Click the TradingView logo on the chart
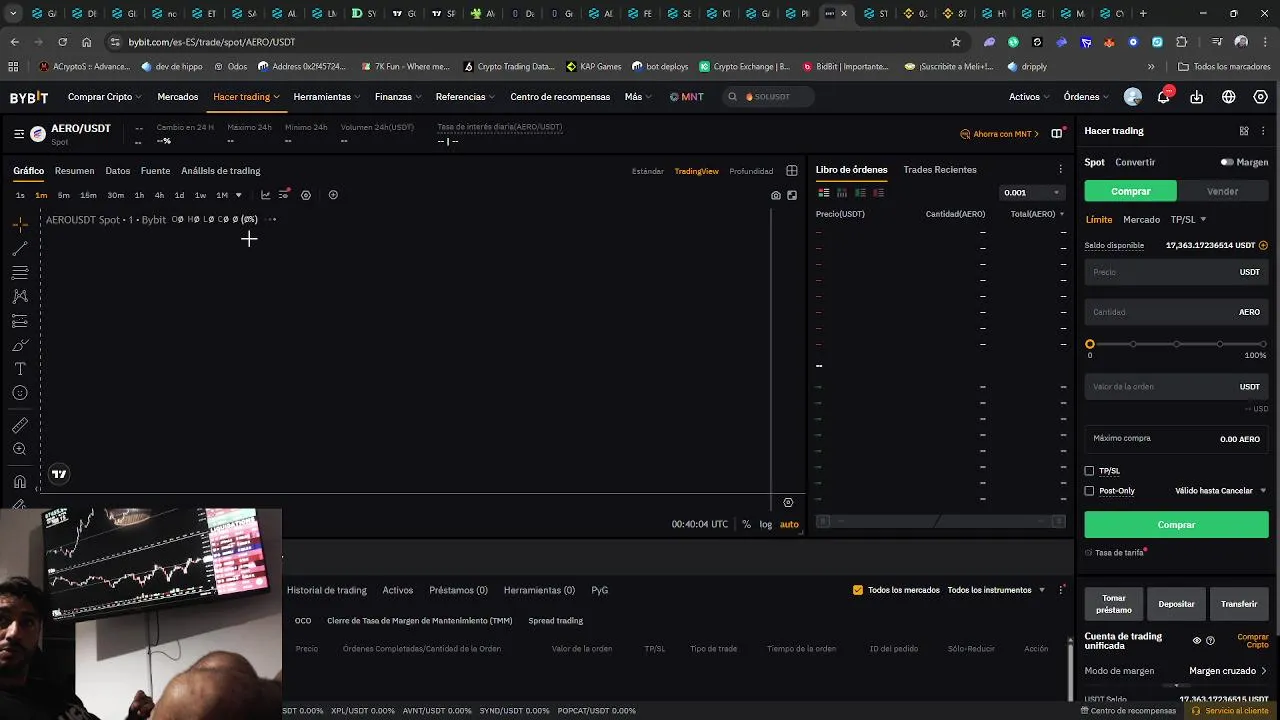This screenshot has height=720, width=1280. (x=59, y=474)
